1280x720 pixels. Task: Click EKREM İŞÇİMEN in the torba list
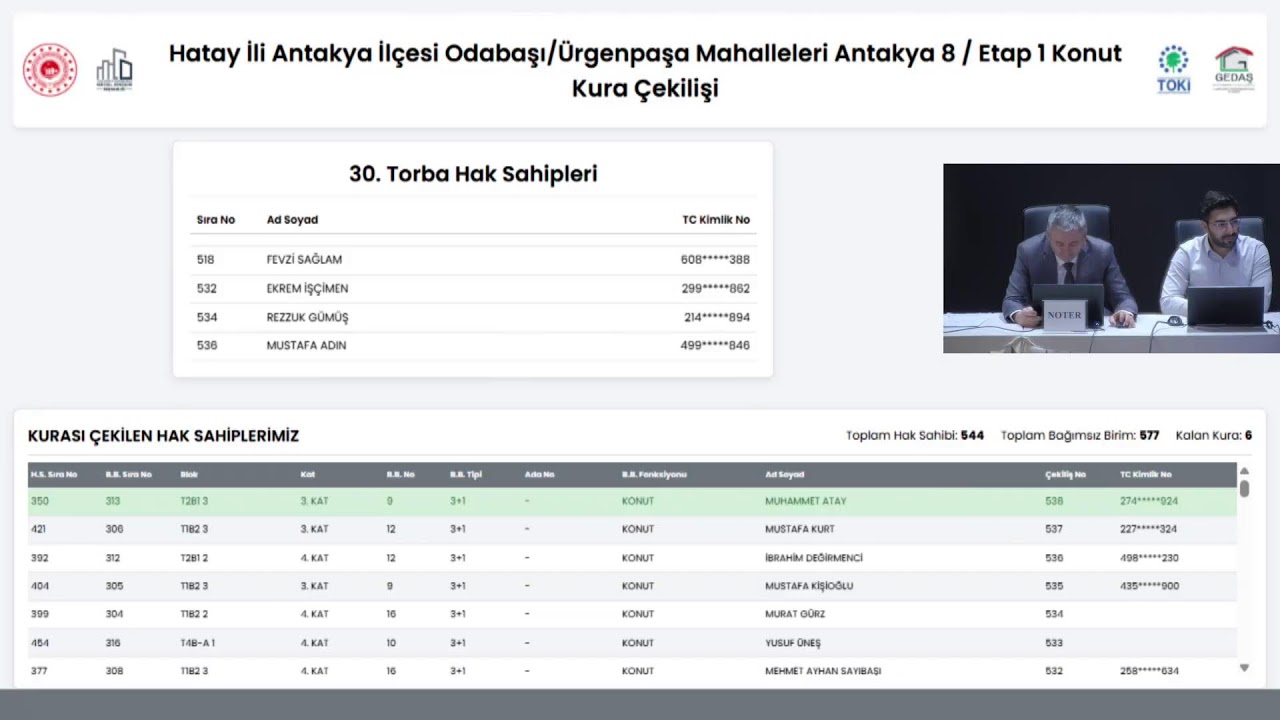click(307, 289)
